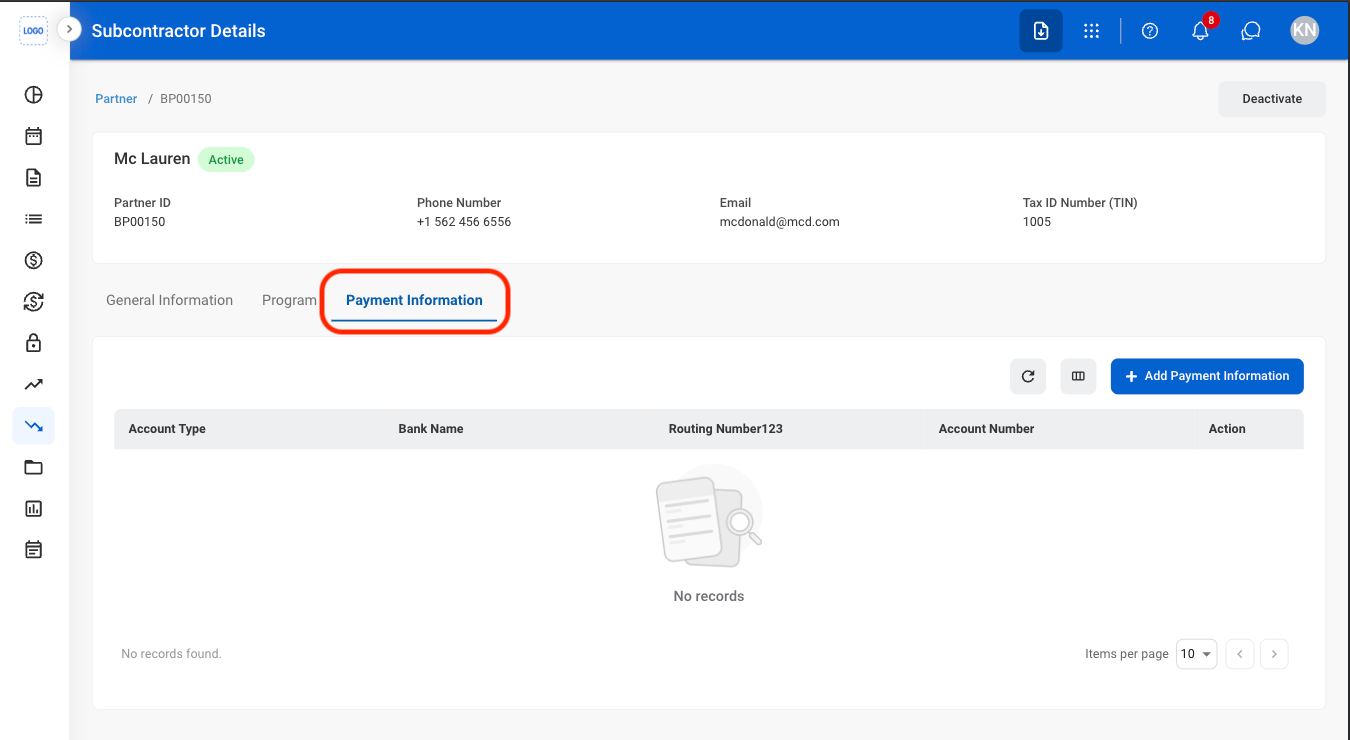Viewport: 1350px width, 740px height.
Task: Open the padlock icon in sidebar
Action: (x=34, y=343)
